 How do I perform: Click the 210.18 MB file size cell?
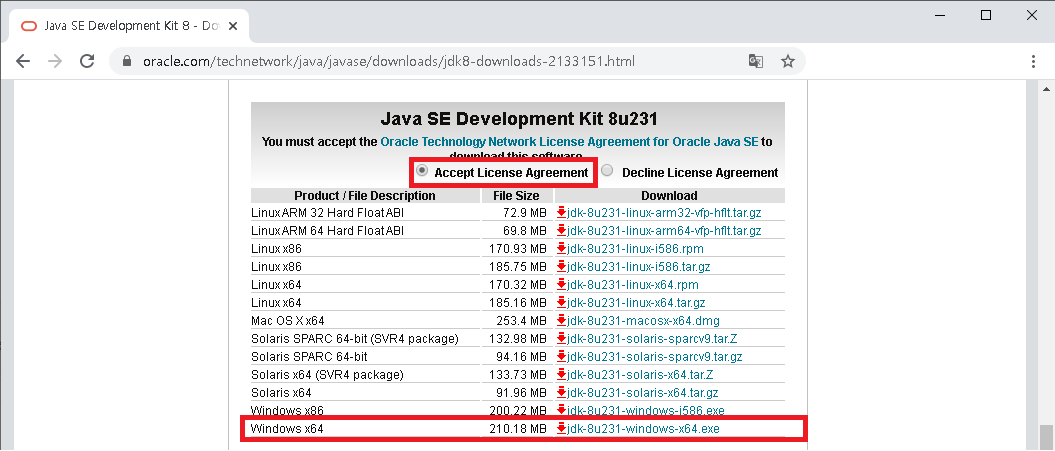pyautogui.click(x=517, y=428)
